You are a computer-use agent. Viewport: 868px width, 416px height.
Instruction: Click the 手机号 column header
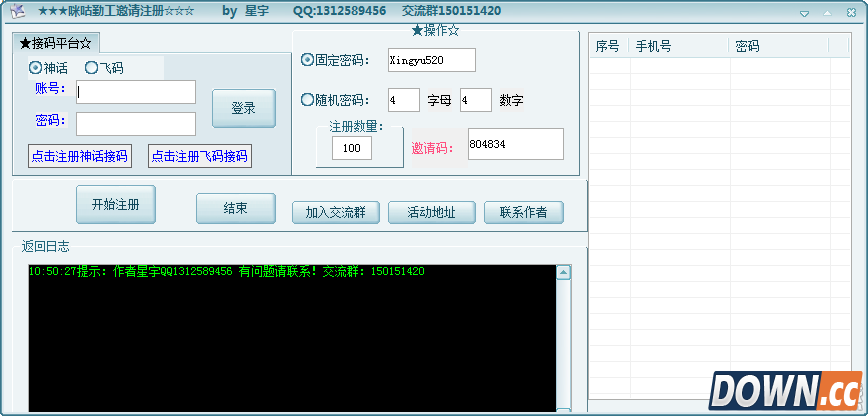676,46
